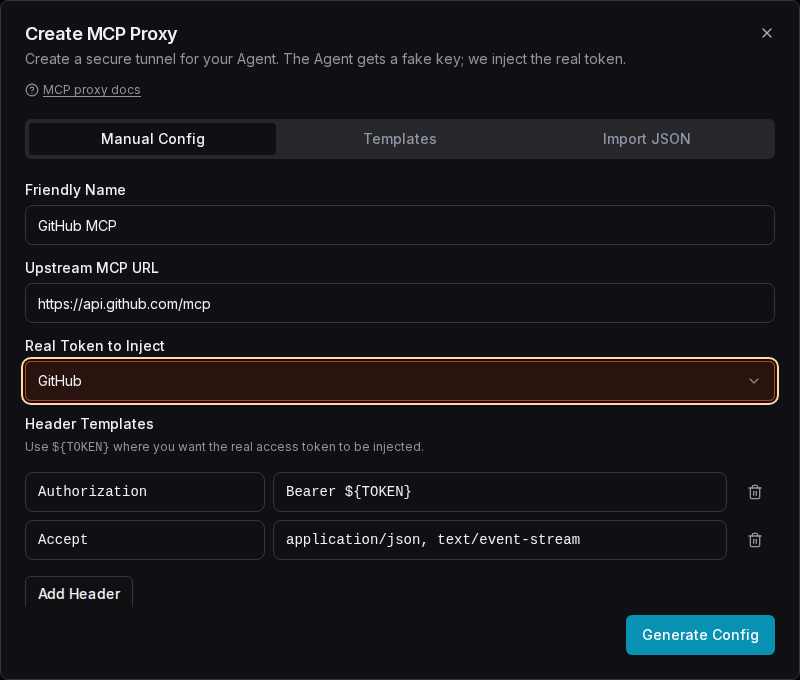
Task: Focus the Upstream MCP URL field
Action: click(399, 303)
